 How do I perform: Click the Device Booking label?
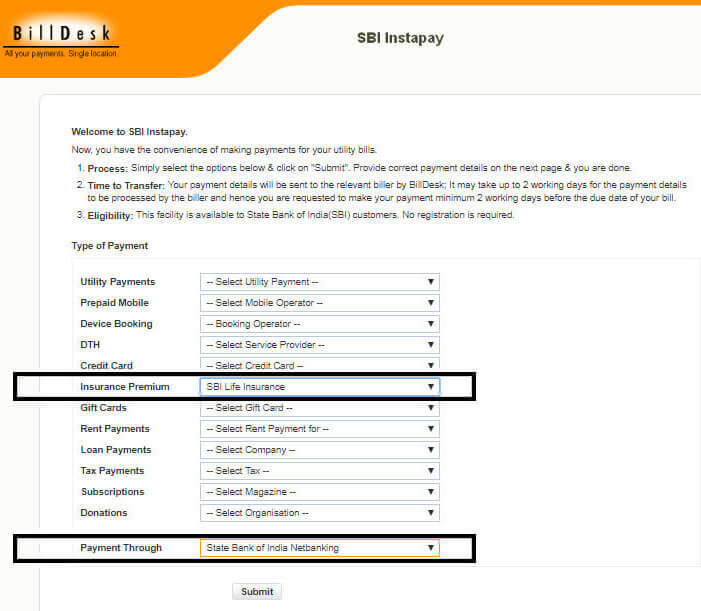pos(116,324)
